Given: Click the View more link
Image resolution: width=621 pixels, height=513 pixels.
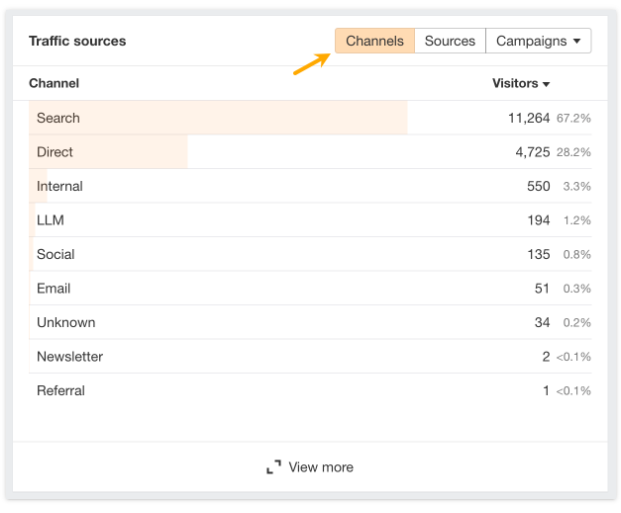Looking at the screenshot, I should (x=320, y=467).
